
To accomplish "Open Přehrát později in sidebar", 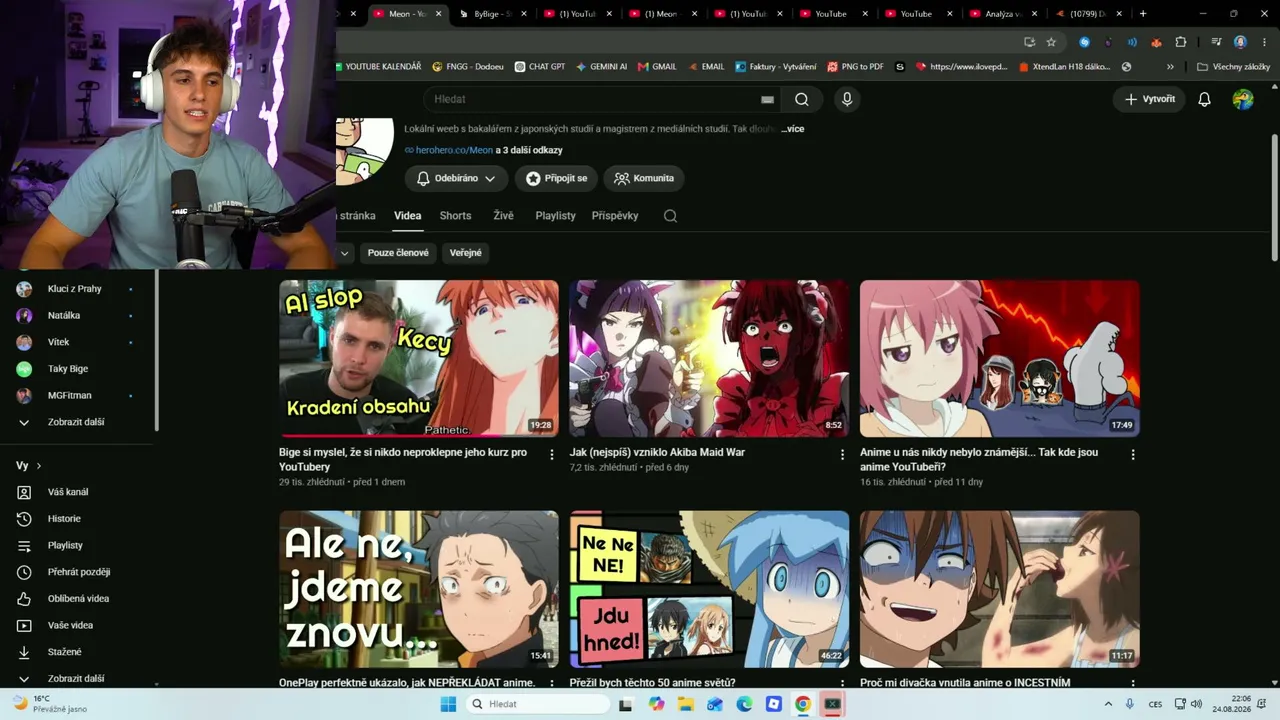I will point(78,572).
